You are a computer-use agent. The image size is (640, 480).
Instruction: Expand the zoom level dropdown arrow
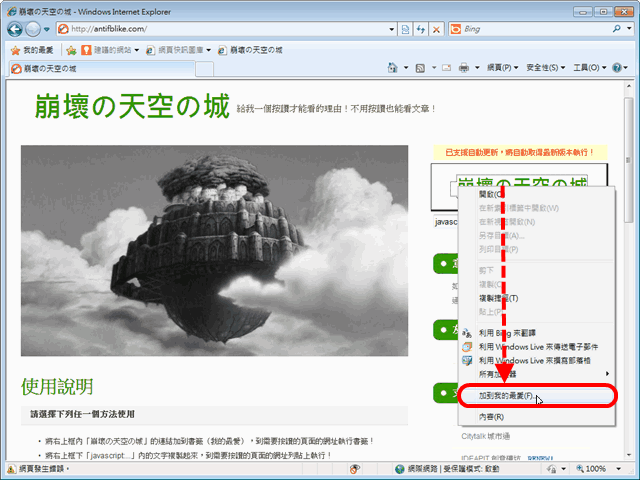[x=618, y=469]
